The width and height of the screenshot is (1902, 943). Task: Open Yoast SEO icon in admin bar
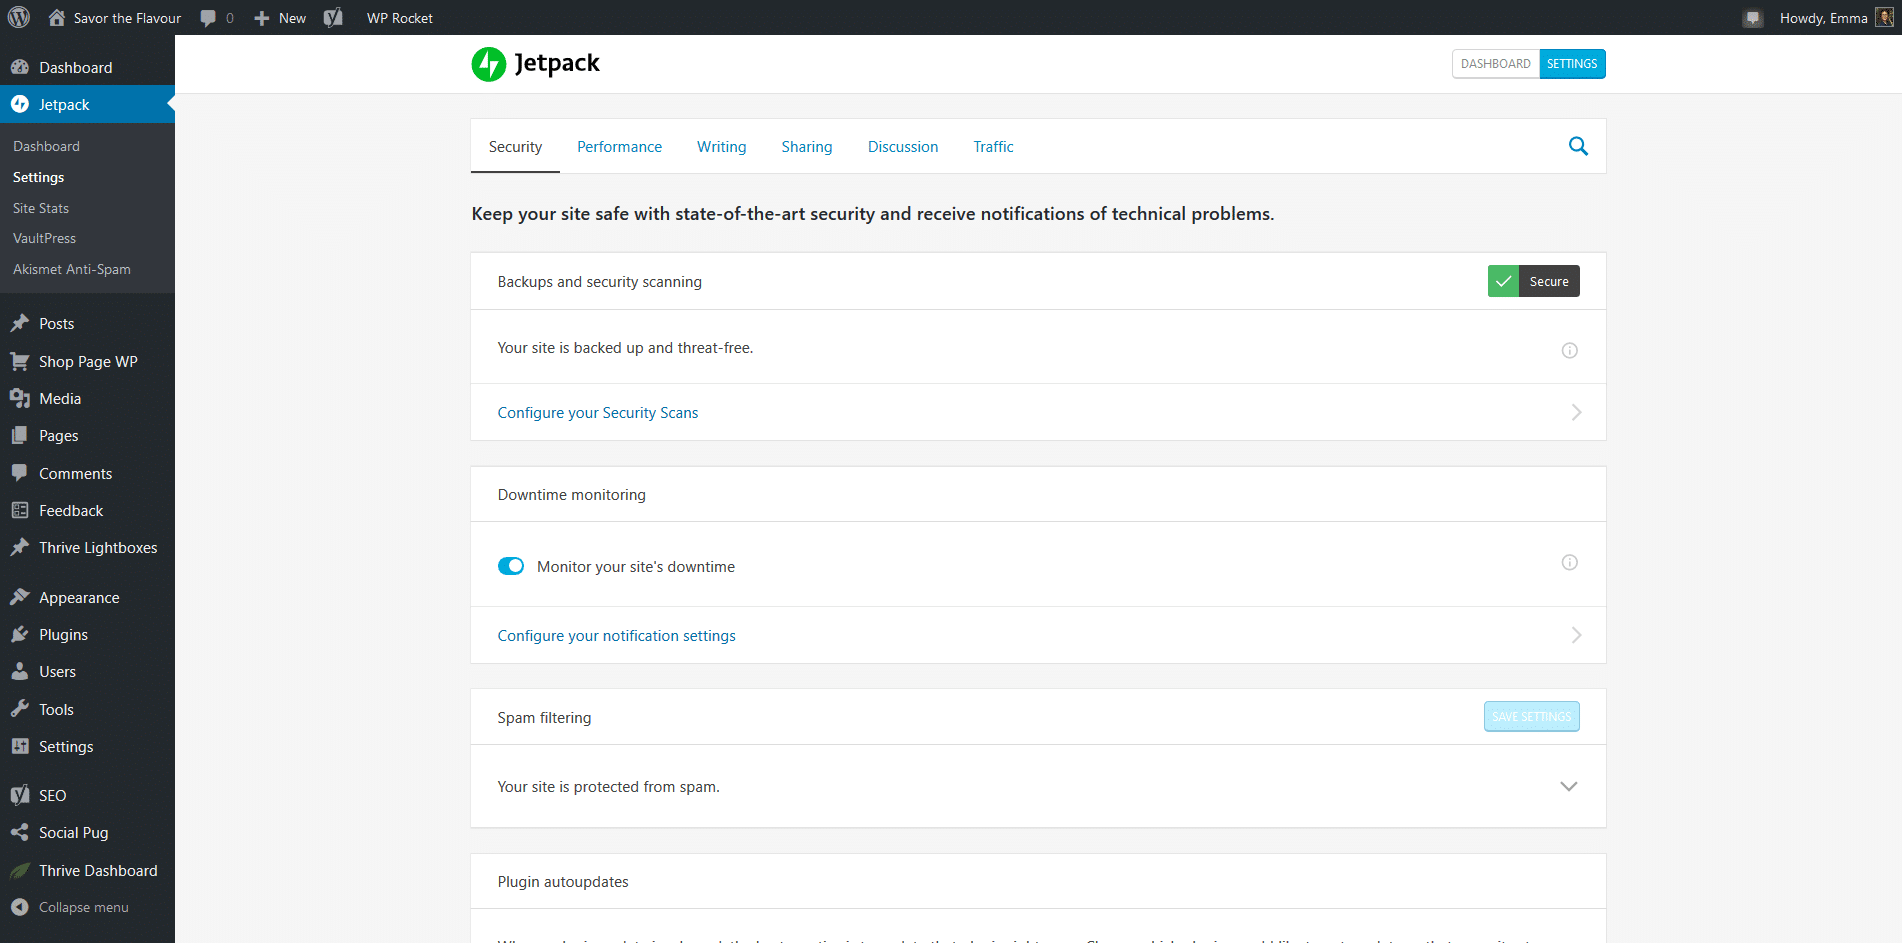point(333,17)
